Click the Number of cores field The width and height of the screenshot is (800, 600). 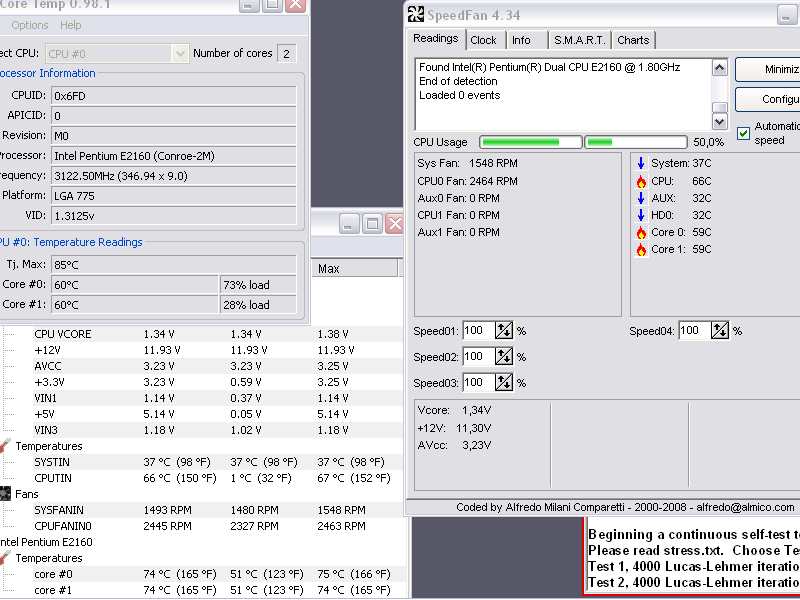[286, 54]
